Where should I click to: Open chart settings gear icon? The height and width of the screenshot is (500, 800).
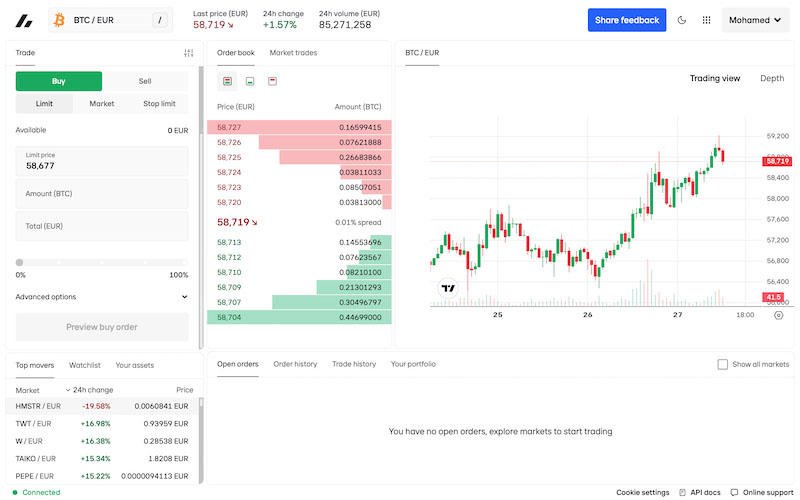coord(778,315)
